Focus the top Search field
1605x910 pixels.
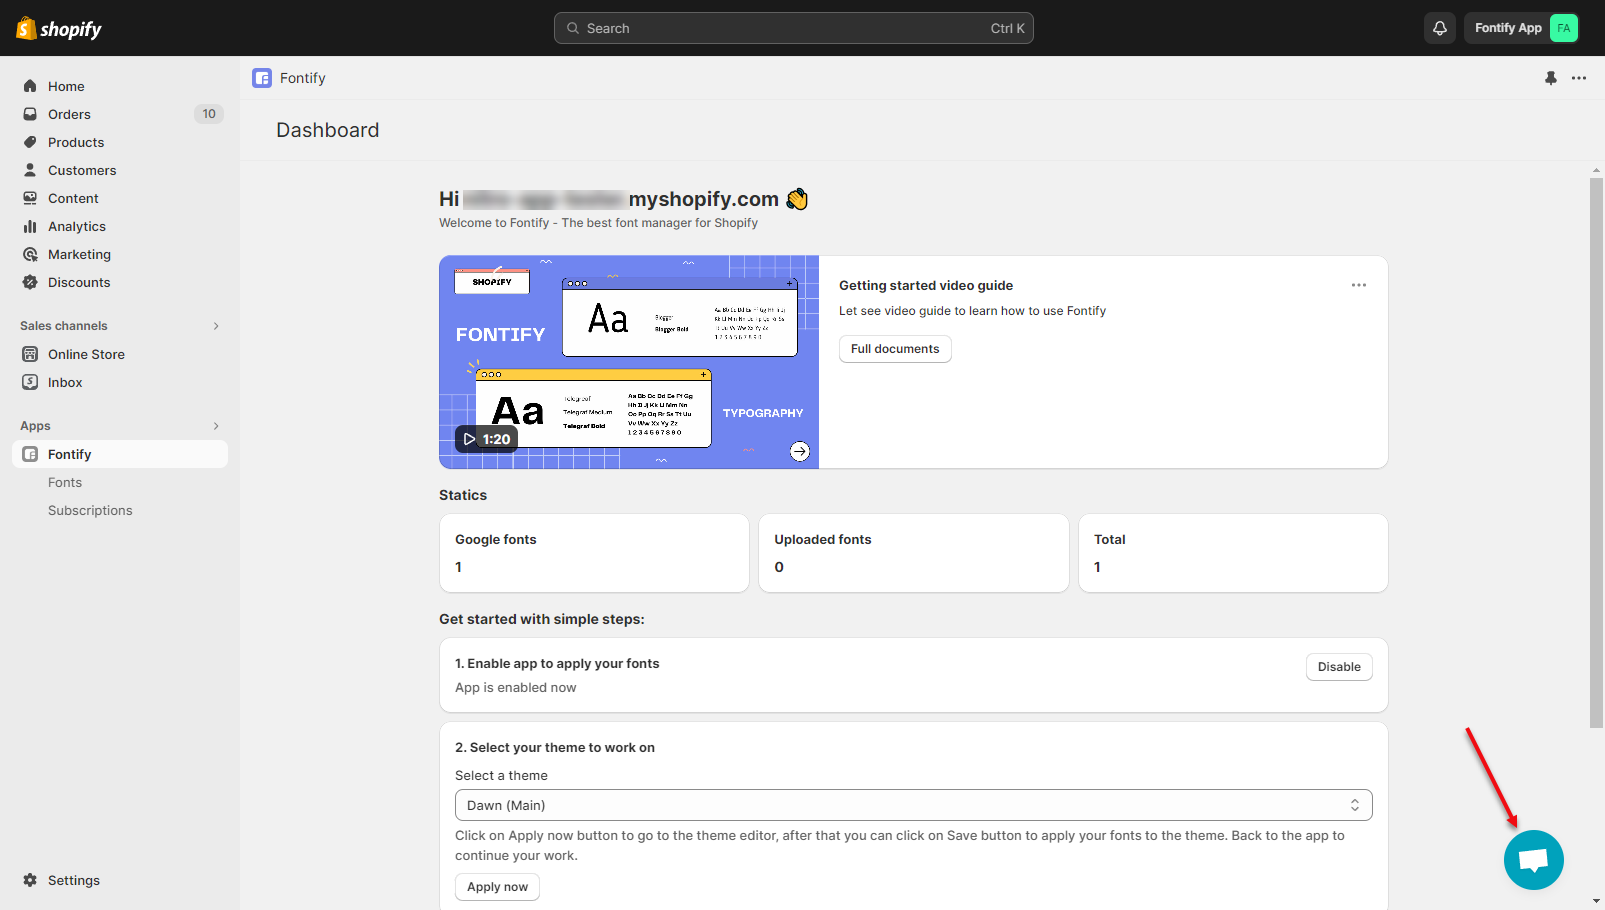[793, 28]
